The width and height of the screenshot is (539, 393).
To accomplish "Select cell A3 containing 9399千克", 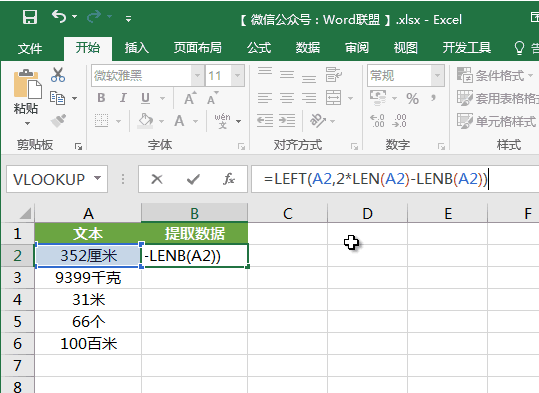I will pos(88,277).
